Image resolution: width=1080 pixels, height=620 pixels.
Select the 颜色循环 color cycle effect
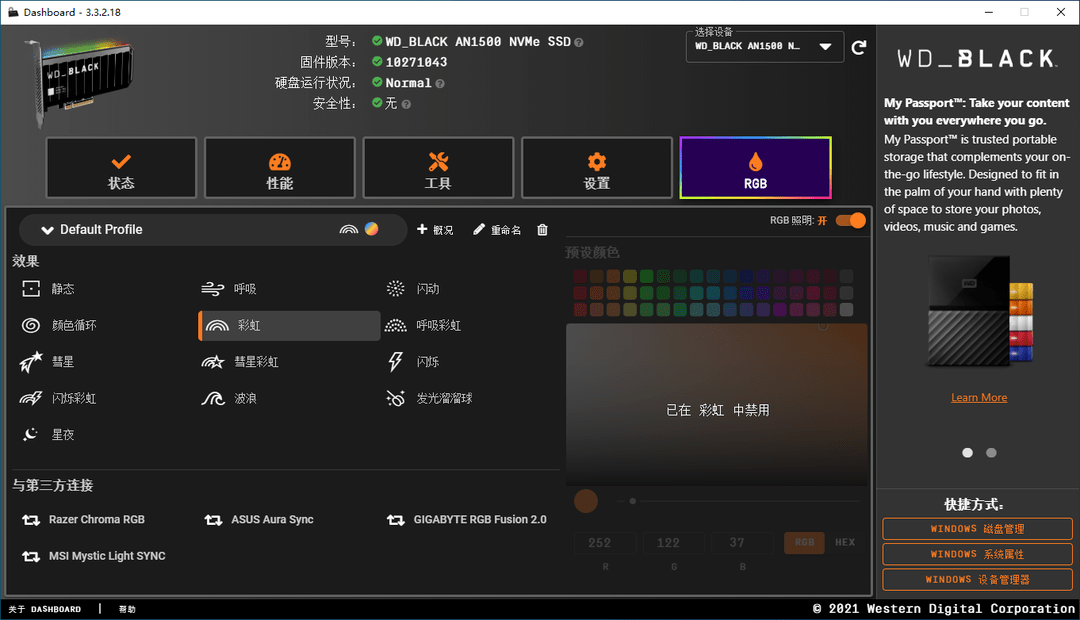pyautogui.click(x=59, y=325)
